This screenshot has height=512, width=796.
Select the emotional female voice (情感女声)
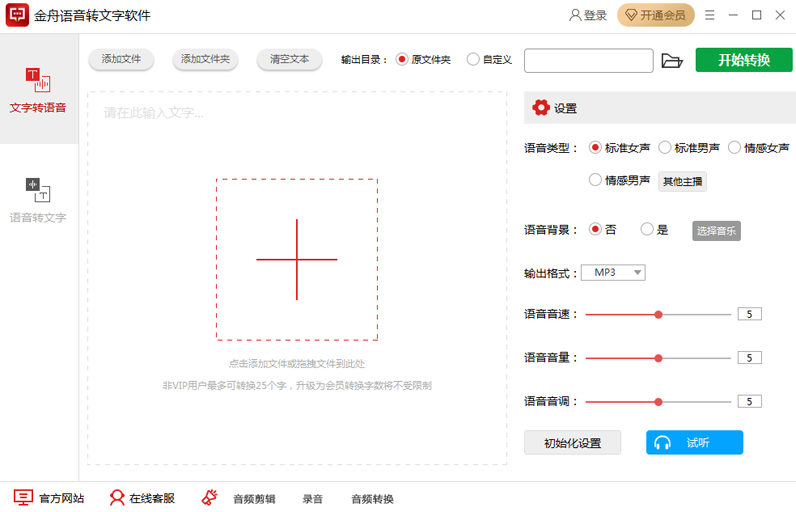pos(735,148)
